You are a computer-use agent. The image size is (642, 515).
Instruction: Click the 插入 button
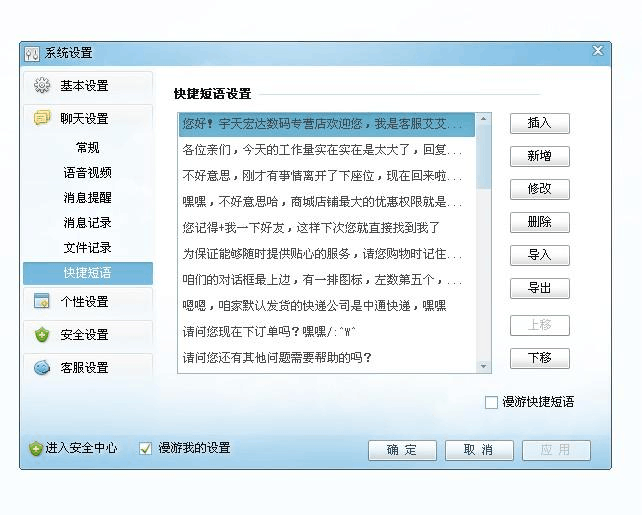click(x=540, y=123)
